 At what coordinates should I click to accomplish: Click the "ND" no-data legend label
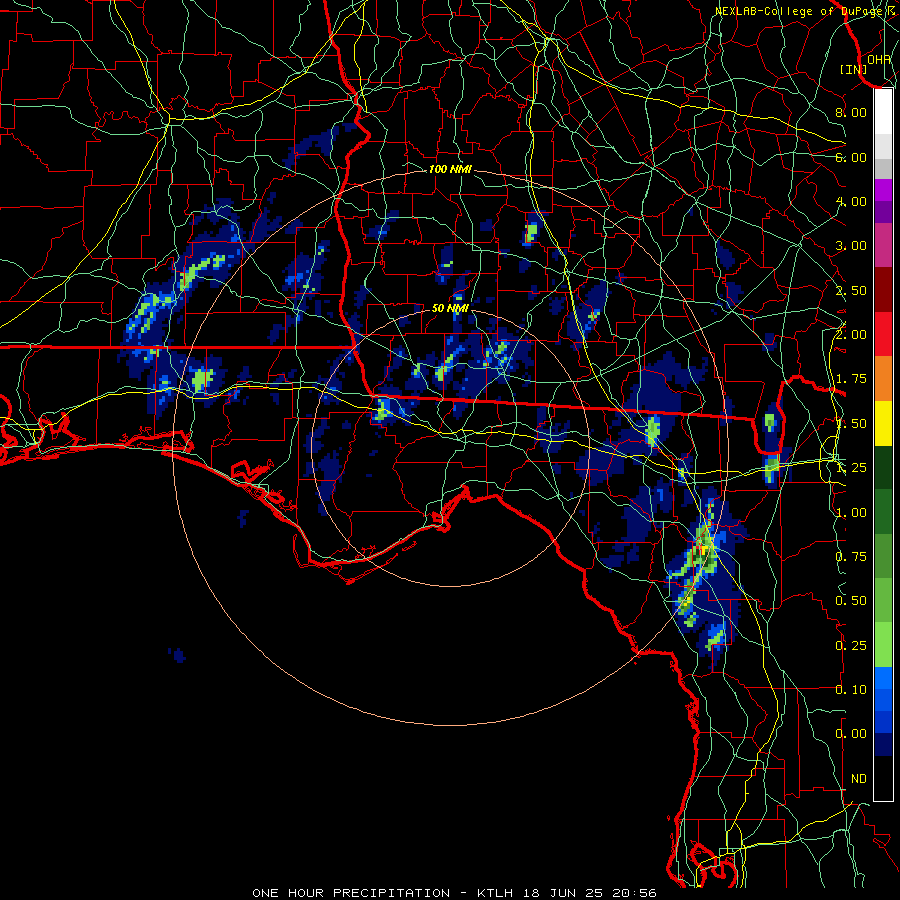click(x=859, y=779)
